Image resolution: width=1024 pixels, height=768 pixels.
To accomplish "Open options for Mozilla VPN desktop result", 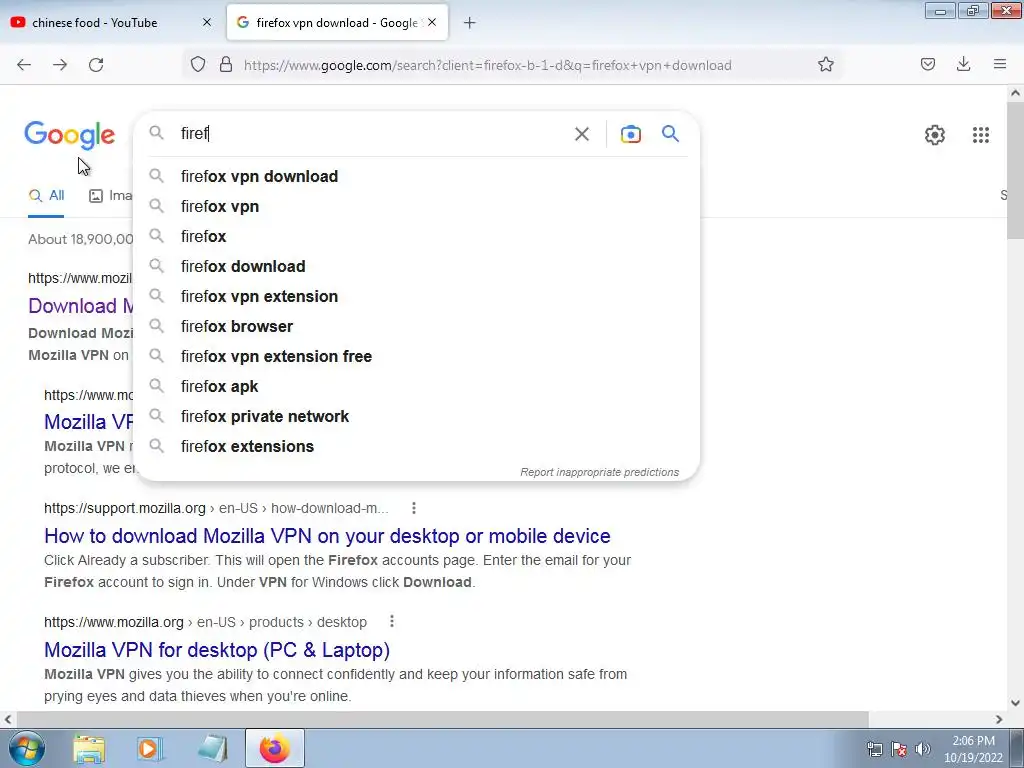I will click(x=392, y=622).
